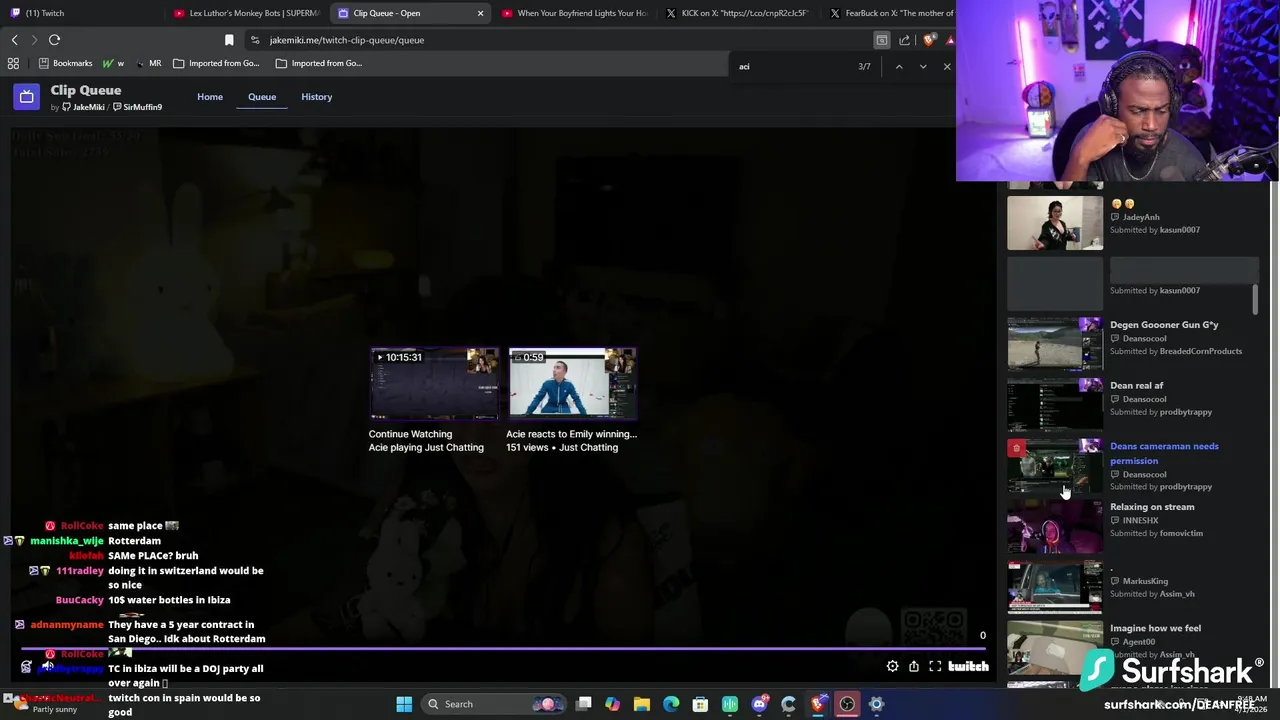
Task: Click the Clip Queue purple logo icon
Action: coord(27,97)
